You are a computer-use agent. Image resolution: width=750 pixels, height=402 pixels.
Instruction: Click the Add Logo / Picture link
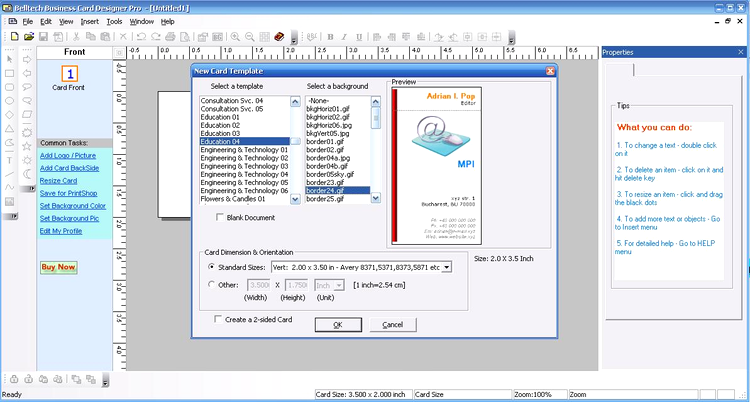coord(68,156)
